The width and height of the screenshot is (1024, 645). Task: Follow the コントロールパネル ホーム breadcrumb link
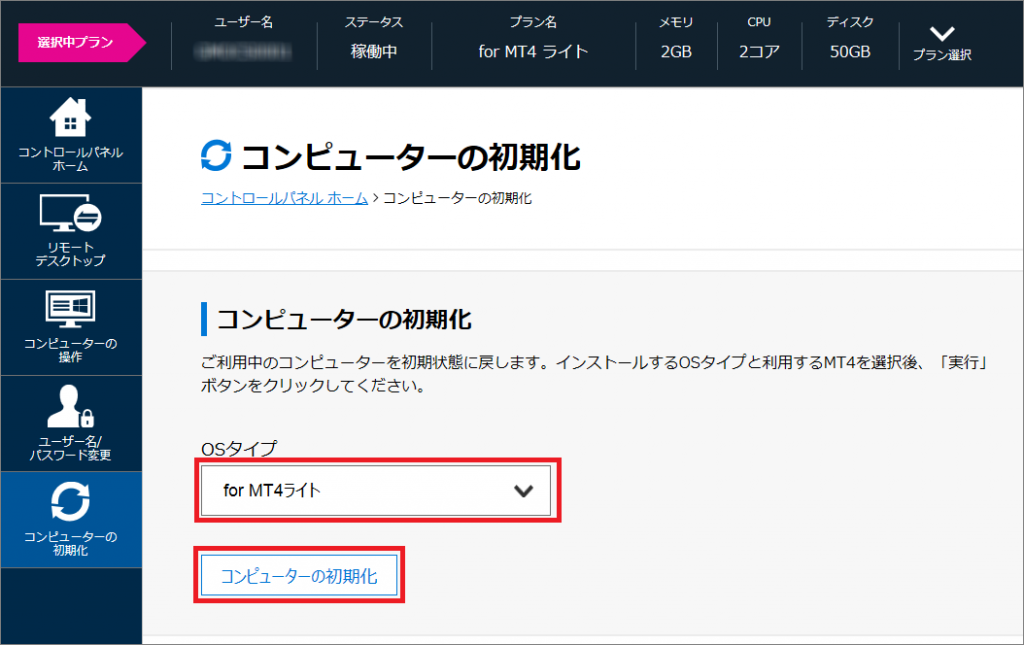pyautogui.click(x=284, y=198)
